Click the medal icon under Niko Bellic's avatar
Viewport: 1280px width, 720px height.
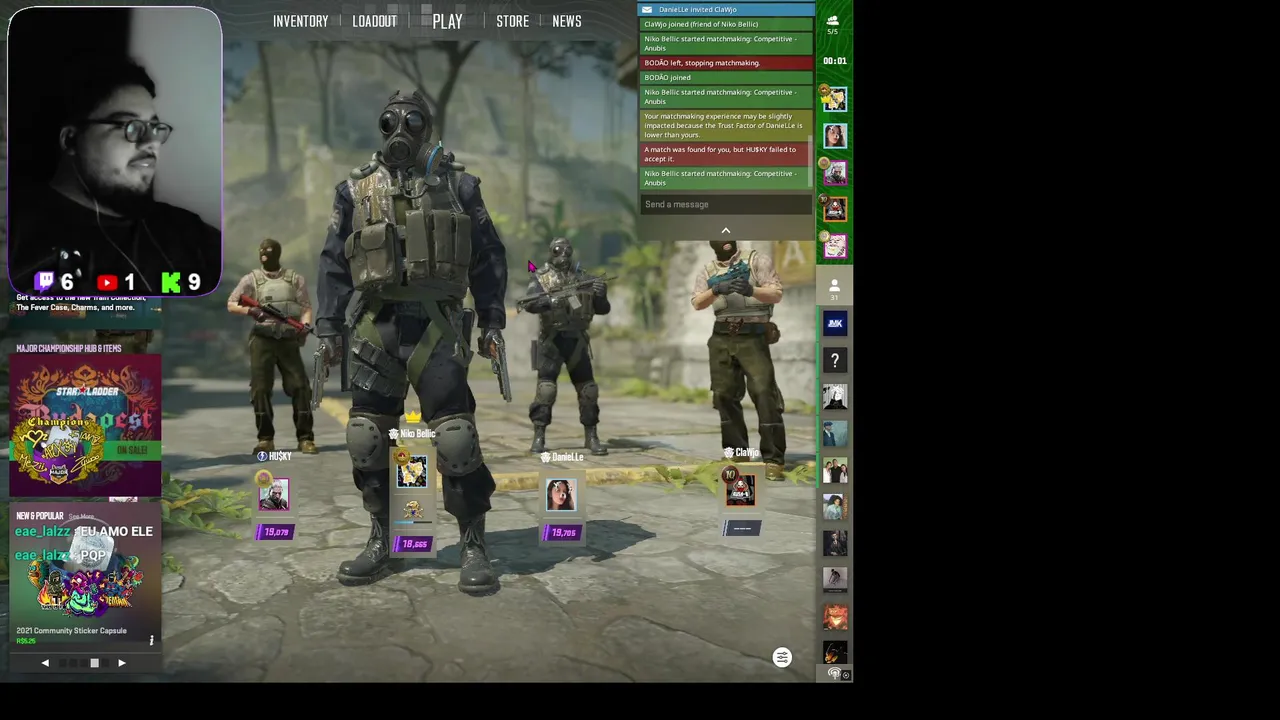point(412,510)
